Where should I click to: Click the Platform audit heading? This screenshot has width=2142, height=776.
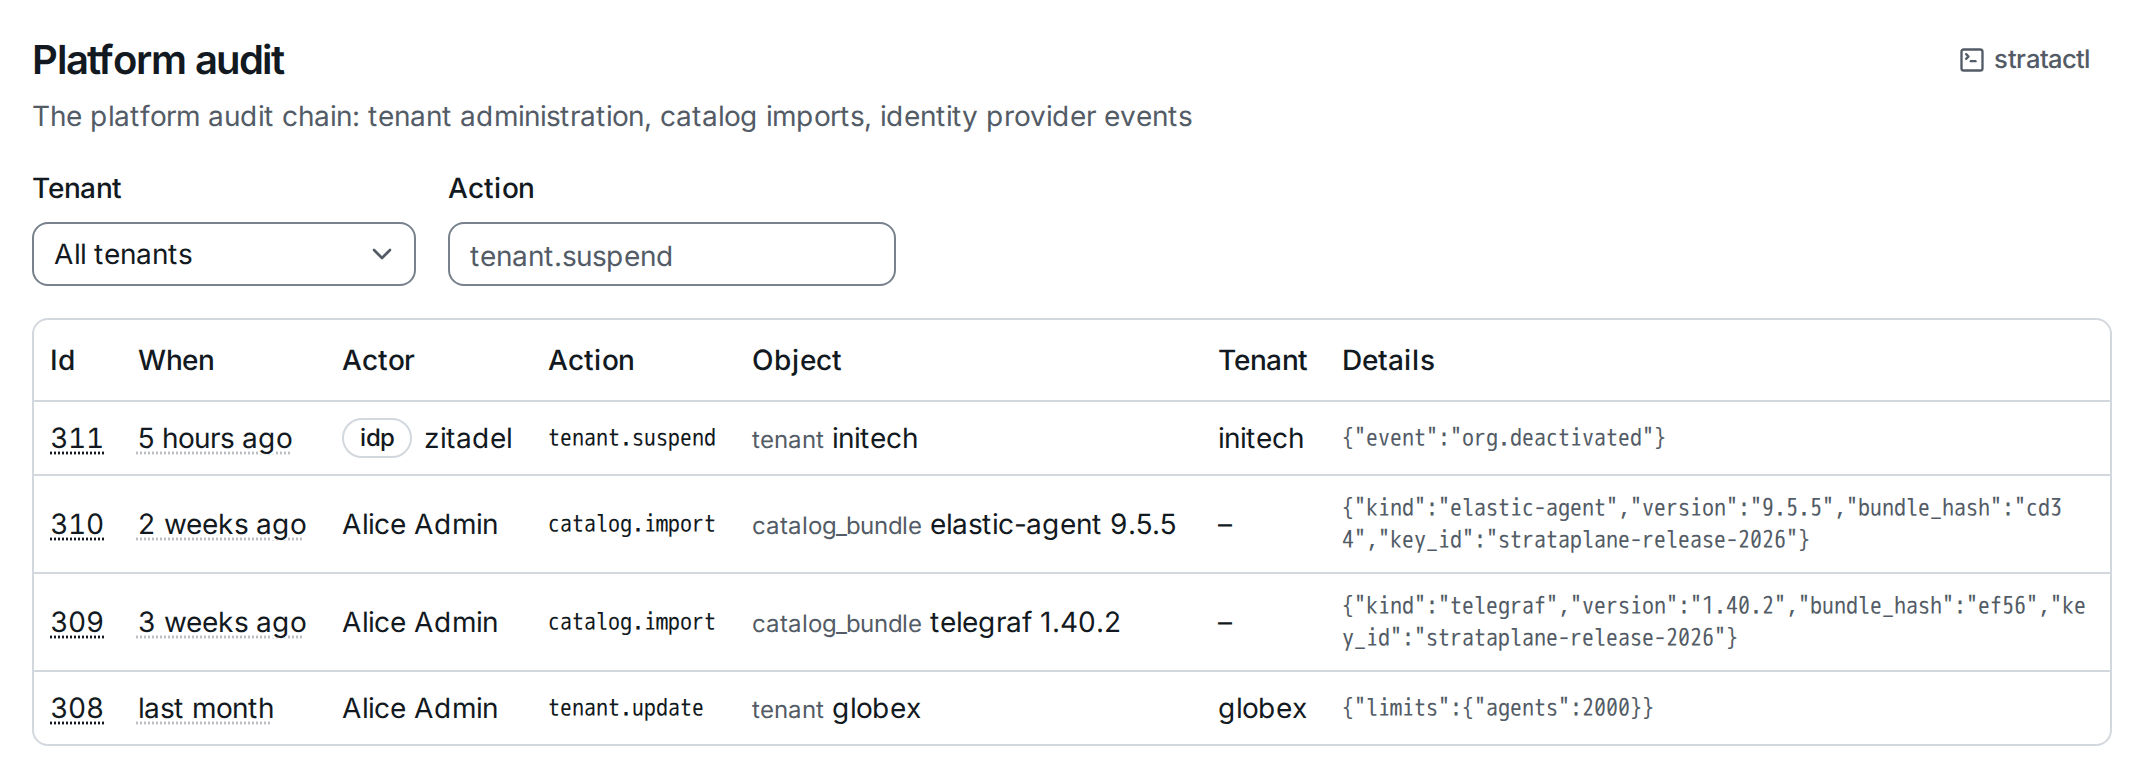coord(158,60)
